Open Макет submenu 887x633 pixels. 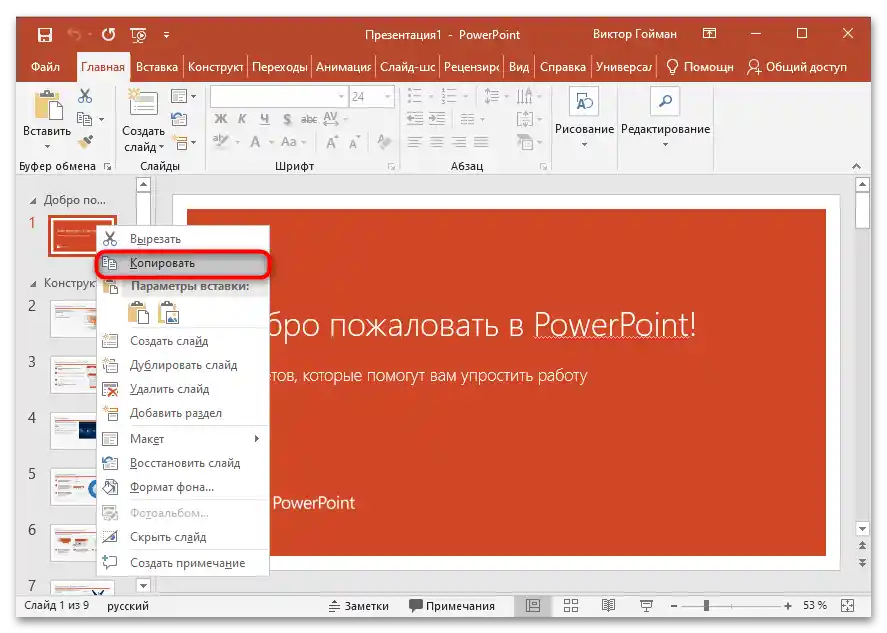183,439
